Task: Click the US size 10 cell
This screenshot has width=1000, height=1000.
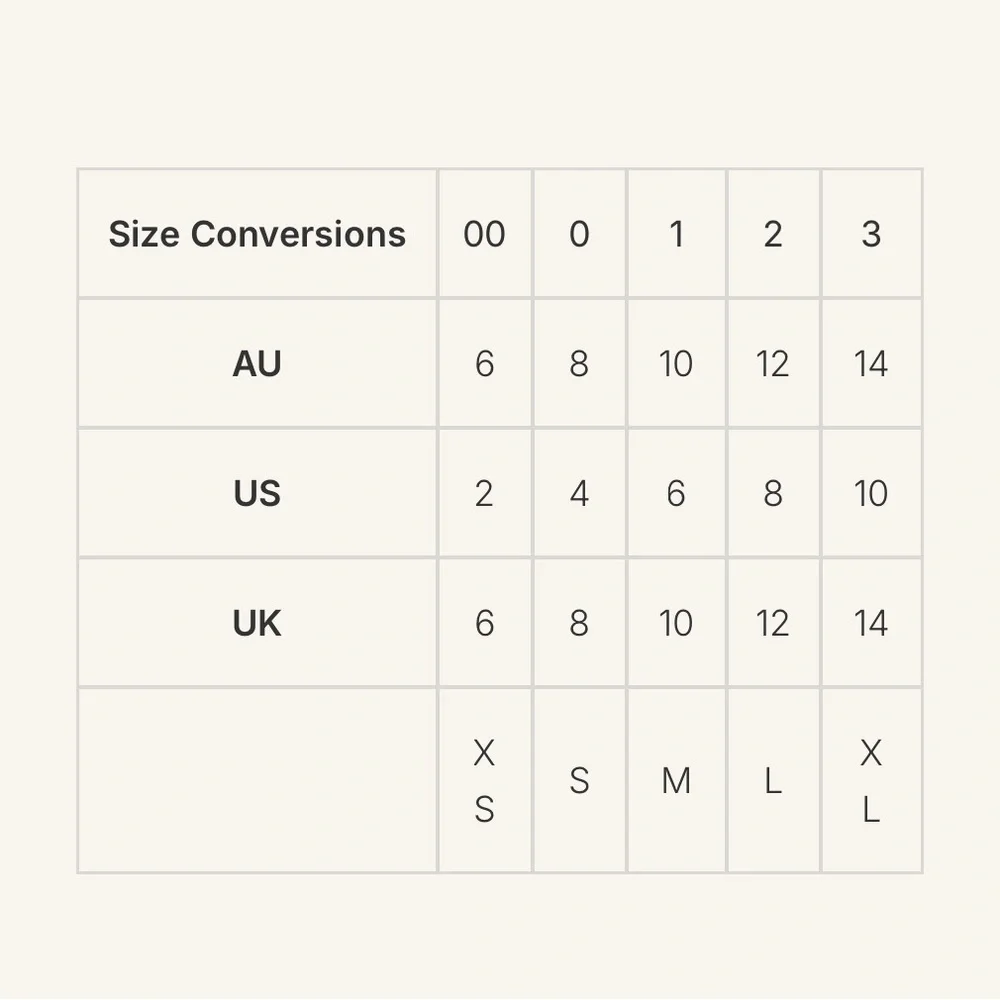Action: coord(871,494)
